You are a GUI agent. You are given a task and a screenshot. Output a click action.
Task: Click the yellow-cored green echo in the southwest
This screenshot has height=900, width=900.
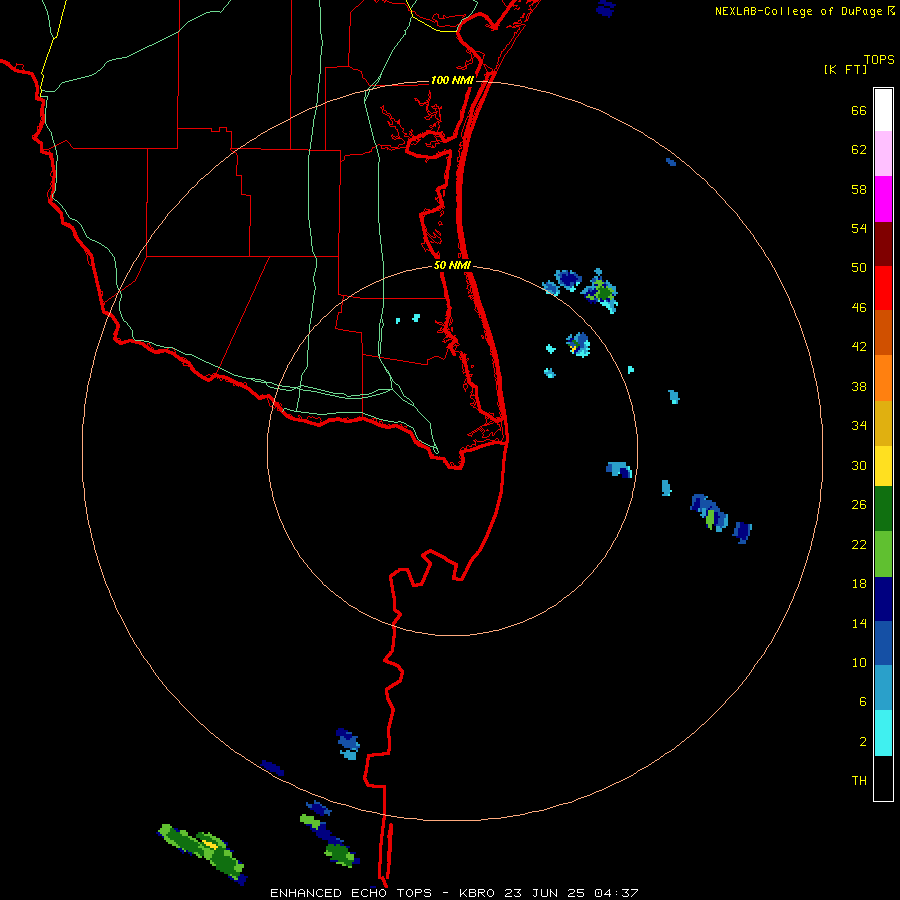point(203,853)
